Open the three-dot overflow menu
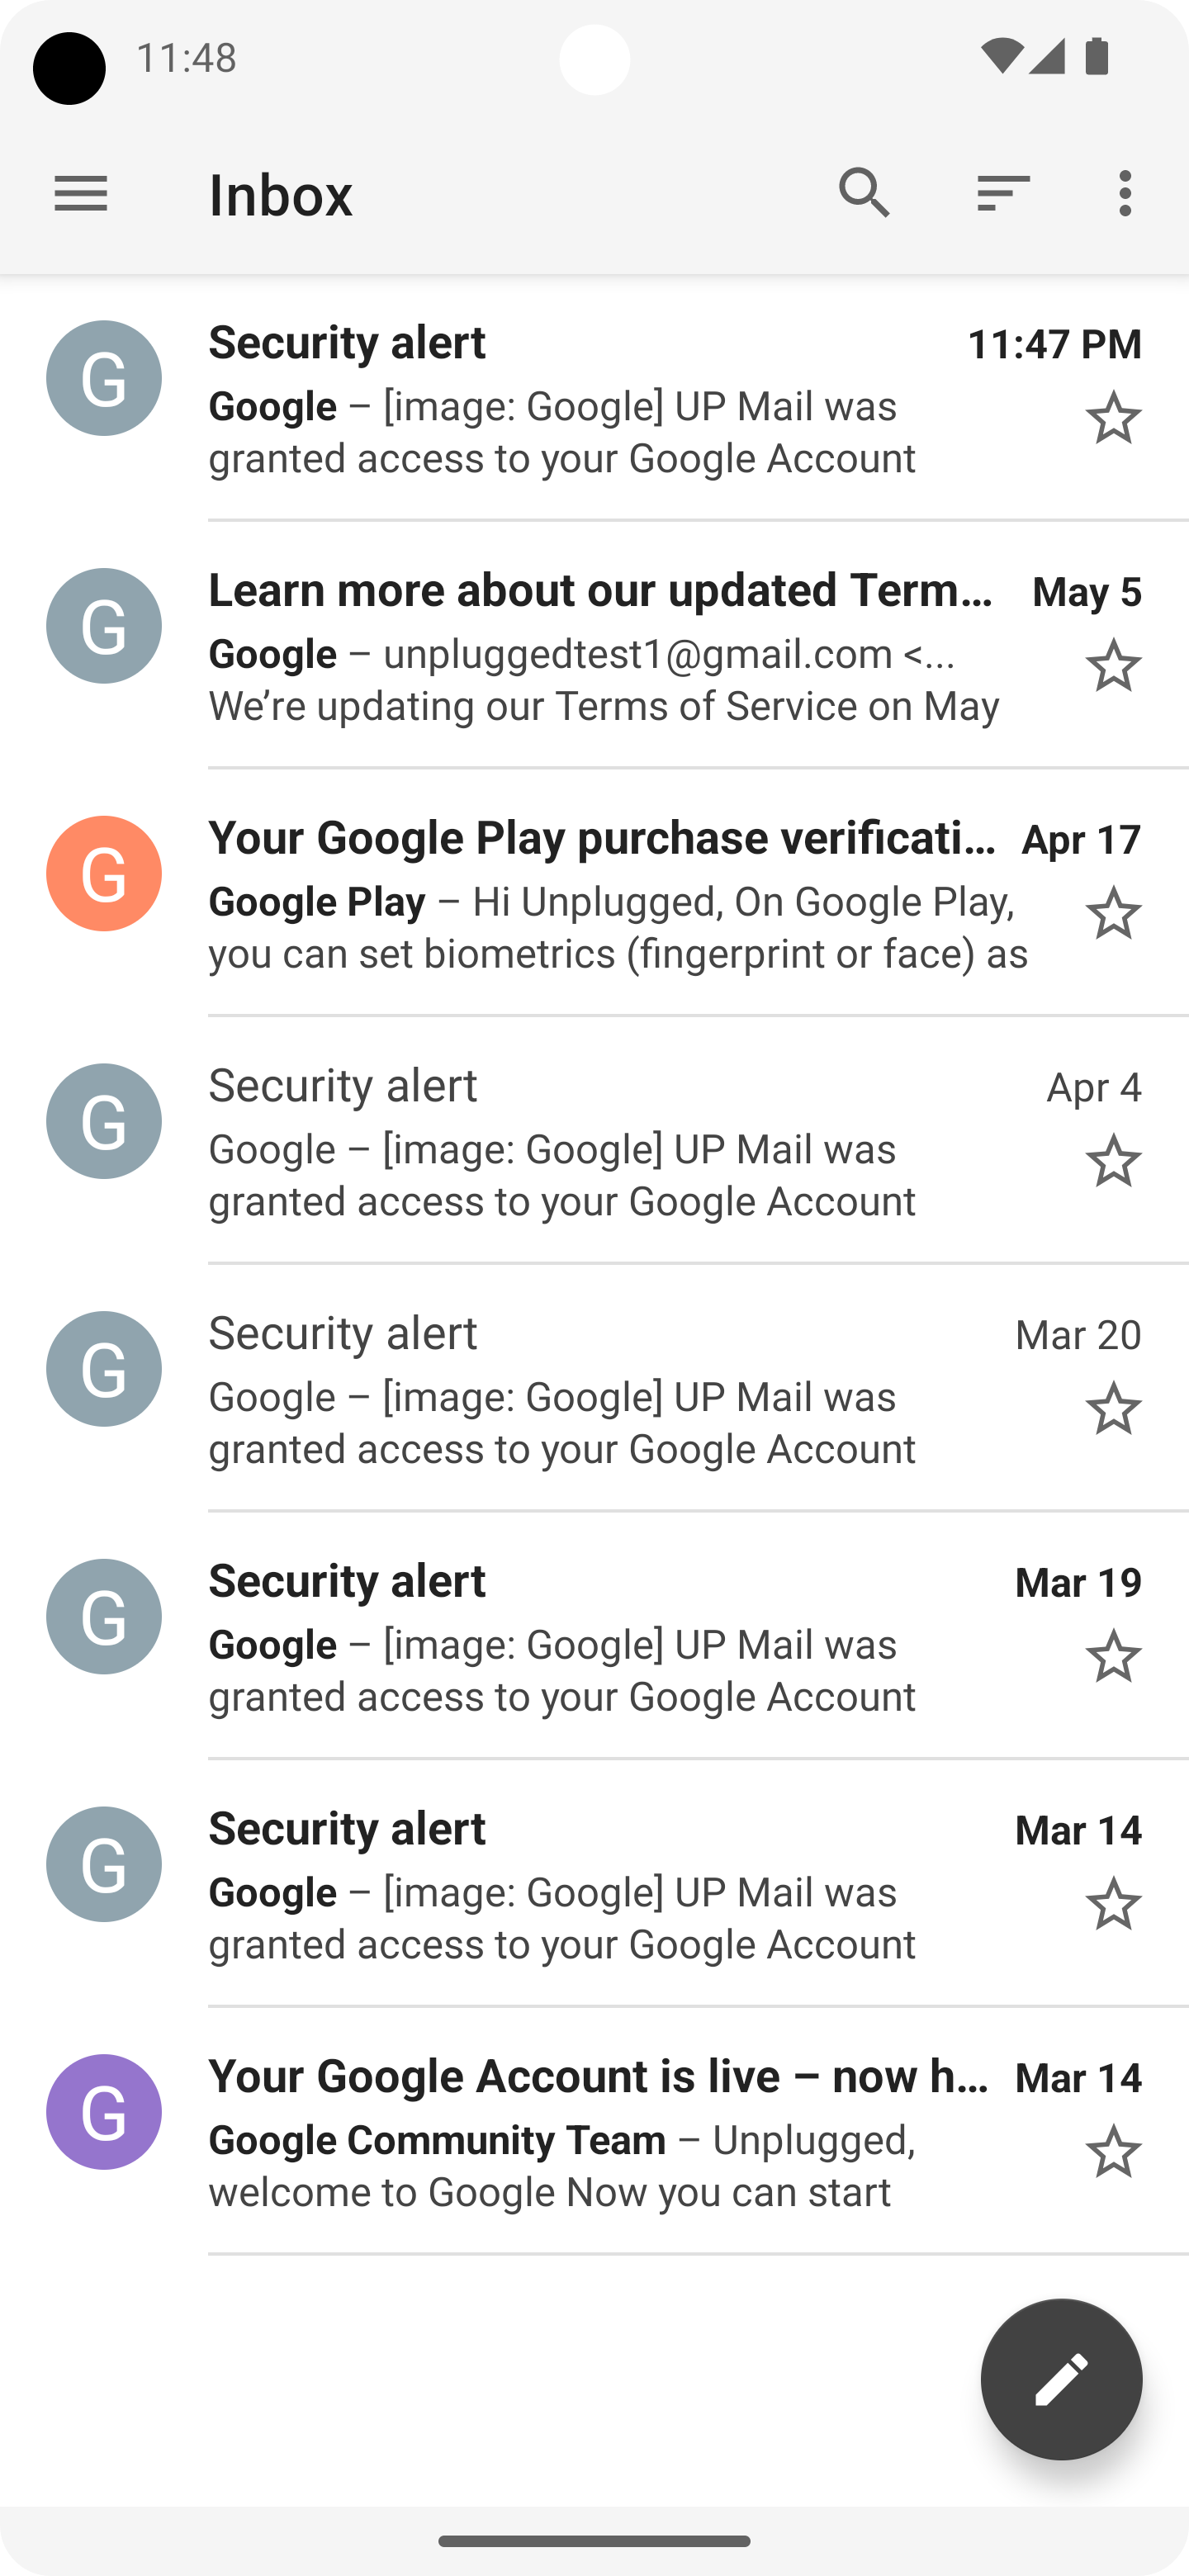The image size is (1189, 2576). click(1126, 192)
